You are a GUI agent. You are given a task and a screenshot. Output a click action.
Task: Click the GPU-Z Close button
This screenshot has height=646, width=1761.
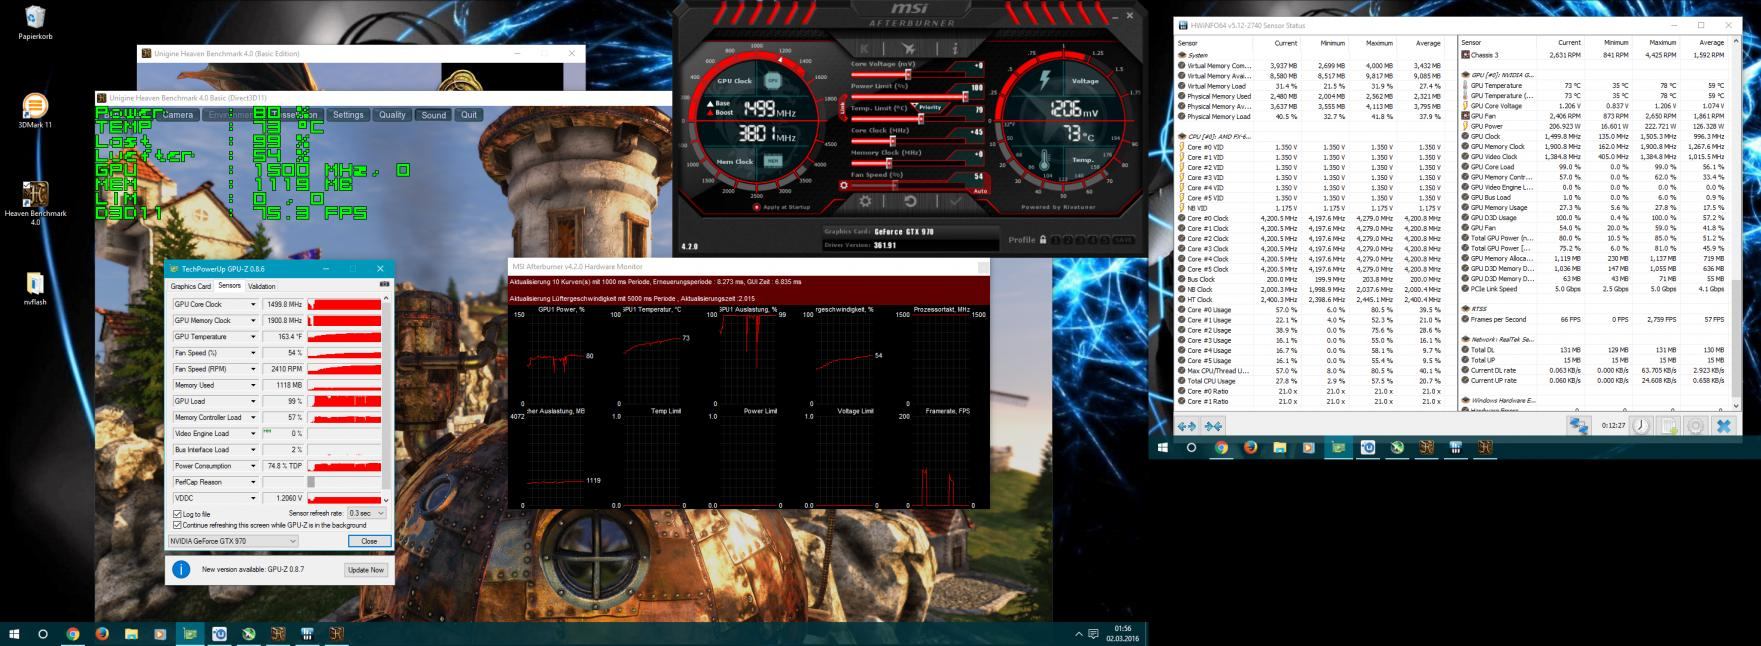pos(369,541)
